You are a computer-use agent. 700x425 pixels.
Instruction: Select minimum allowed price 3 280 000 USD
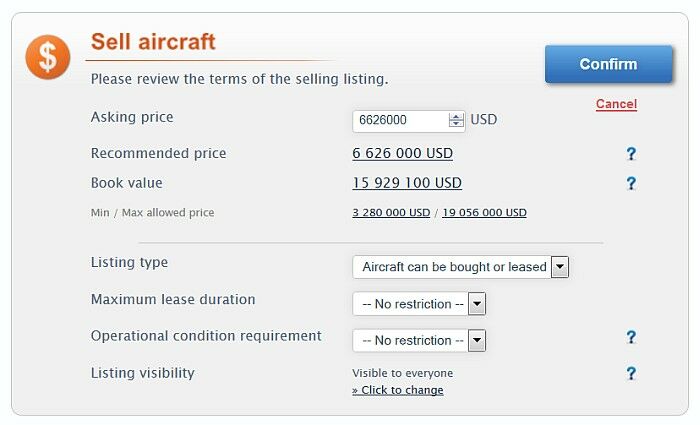coord(391,213)
